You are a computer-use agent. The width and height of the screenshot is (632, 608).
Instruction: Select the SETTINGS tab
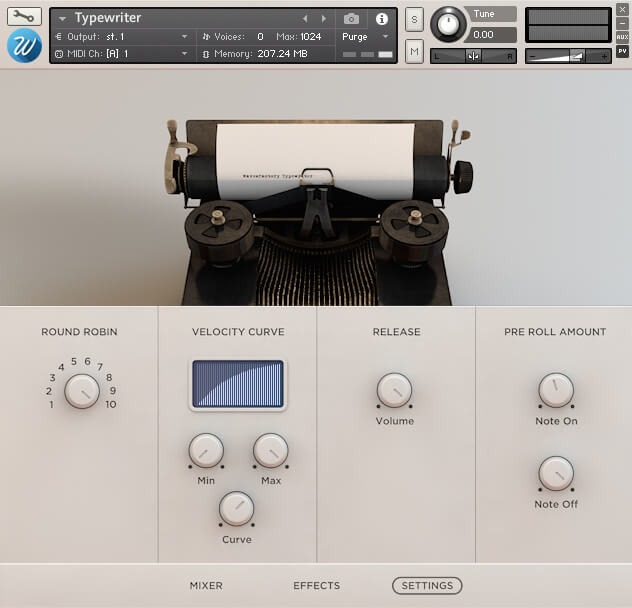pyautogui.click(x=427, y=585)
